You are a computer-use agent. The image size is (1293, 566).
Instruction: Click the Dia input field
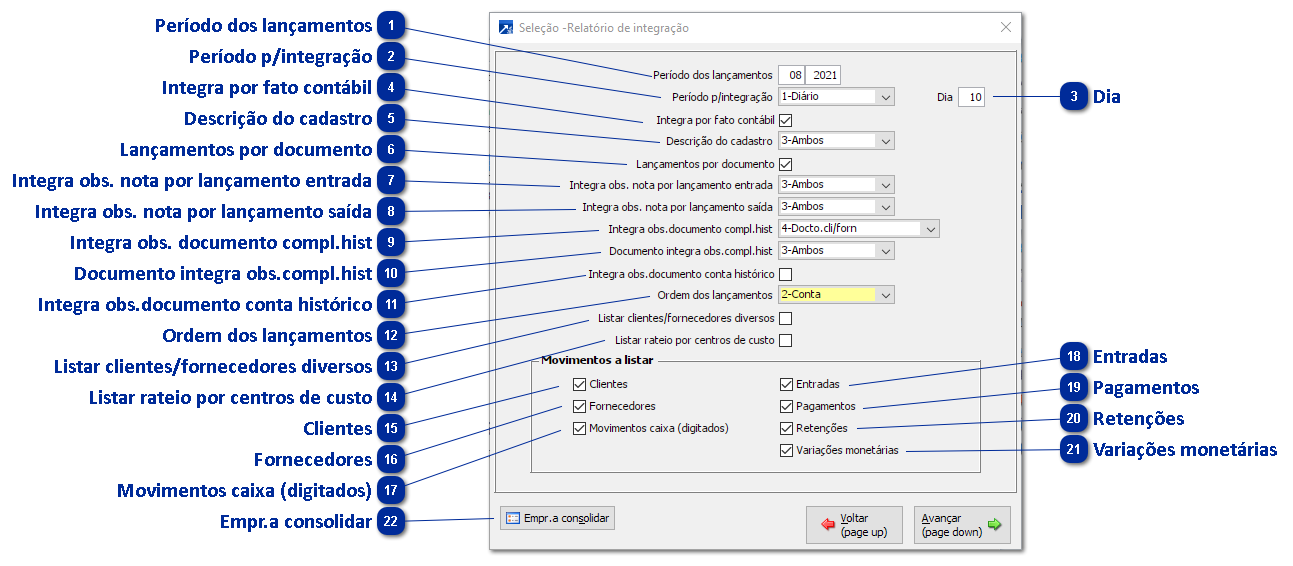pyautogui.click(x=970, y=97)
